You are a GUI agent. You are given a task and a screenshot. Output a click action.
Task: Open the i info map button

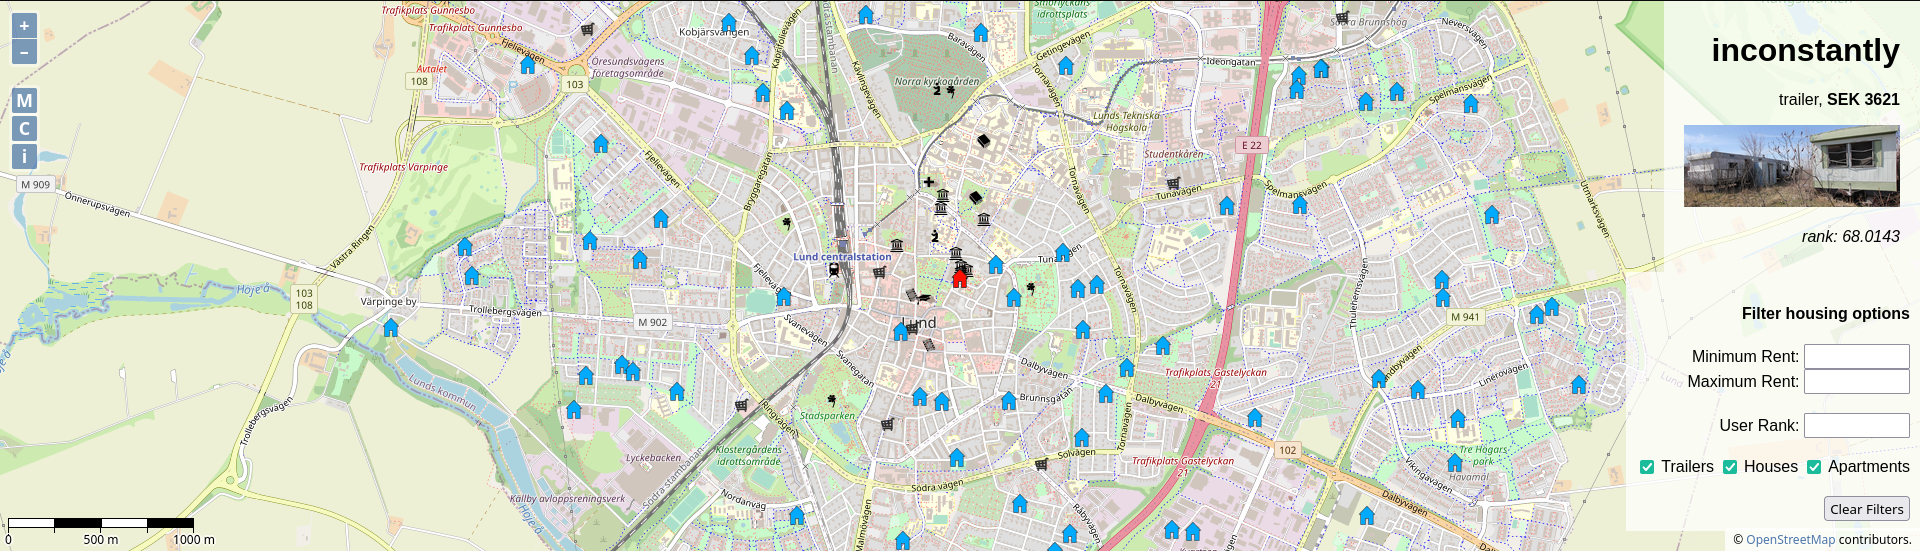[24, 156]
